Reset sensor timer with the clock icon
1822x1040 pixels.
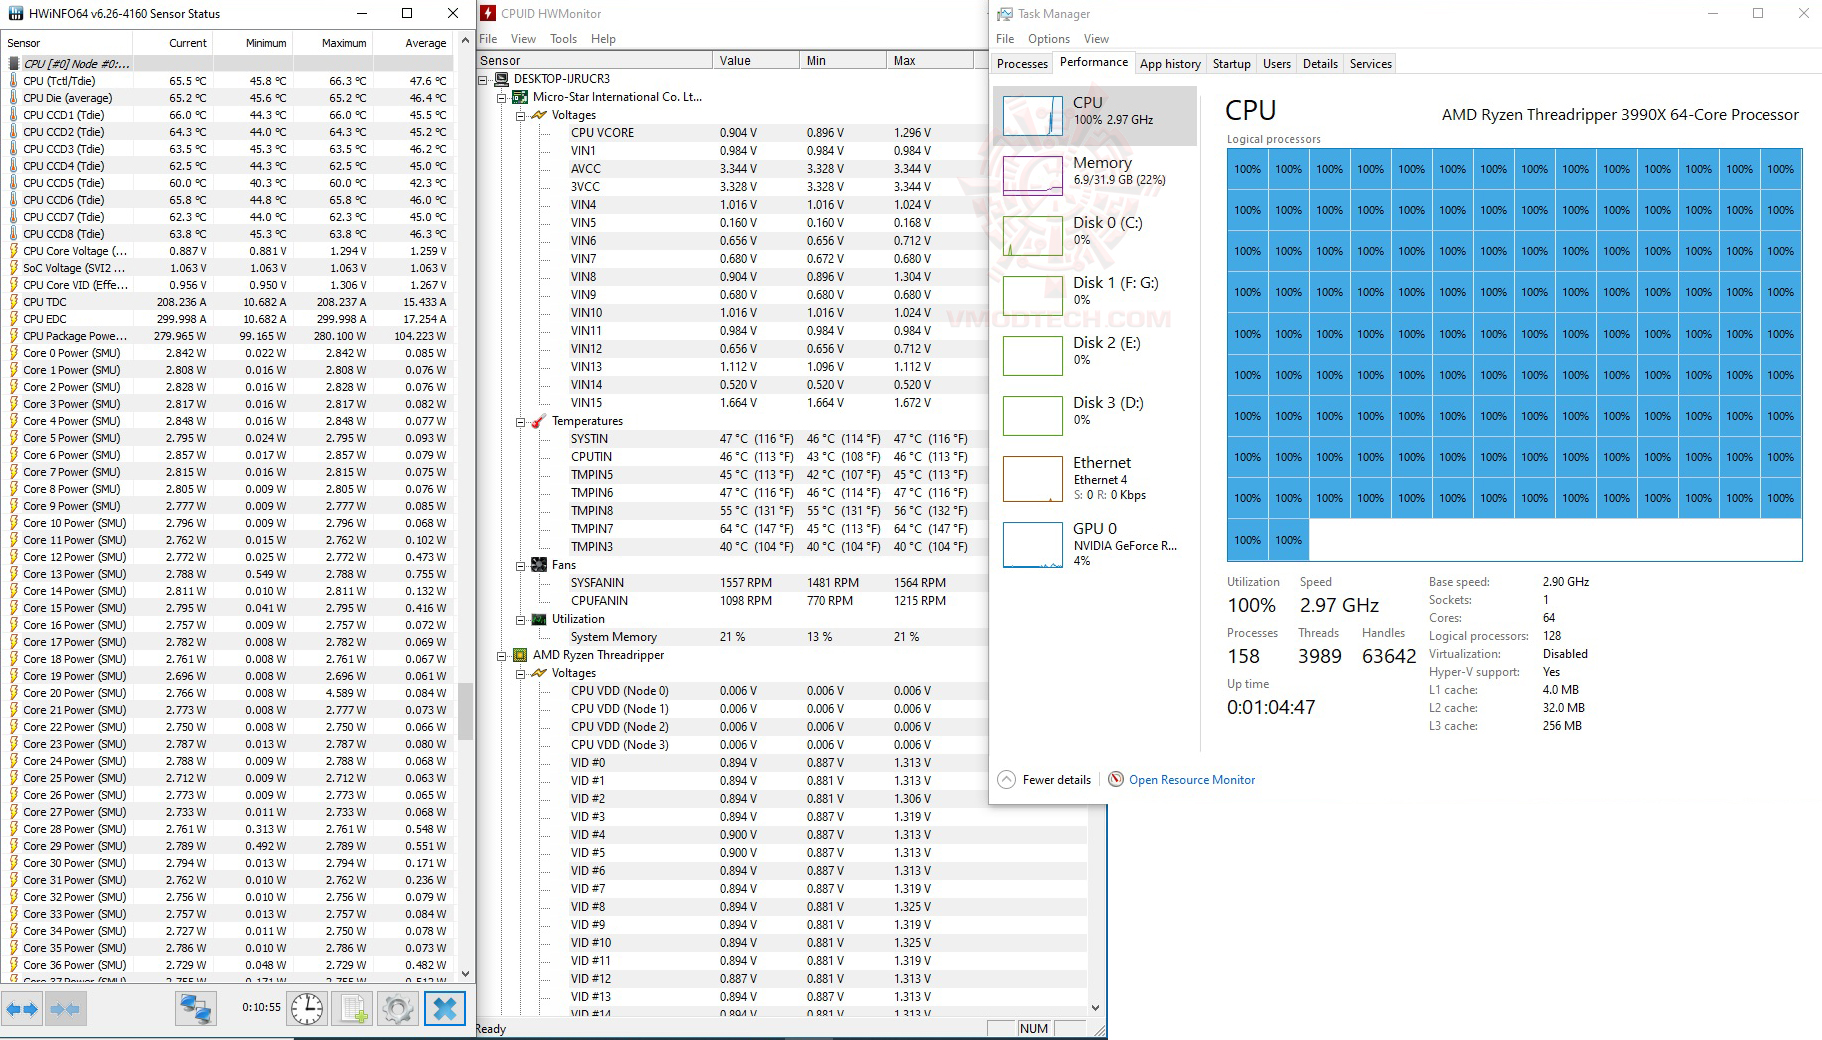pos(307,1009)
